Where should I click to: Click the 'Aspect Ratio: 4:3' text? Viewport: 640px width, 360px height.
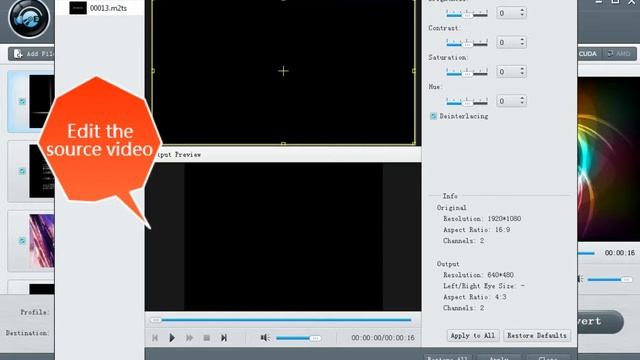pyautogui.click(x=475, y=297)
